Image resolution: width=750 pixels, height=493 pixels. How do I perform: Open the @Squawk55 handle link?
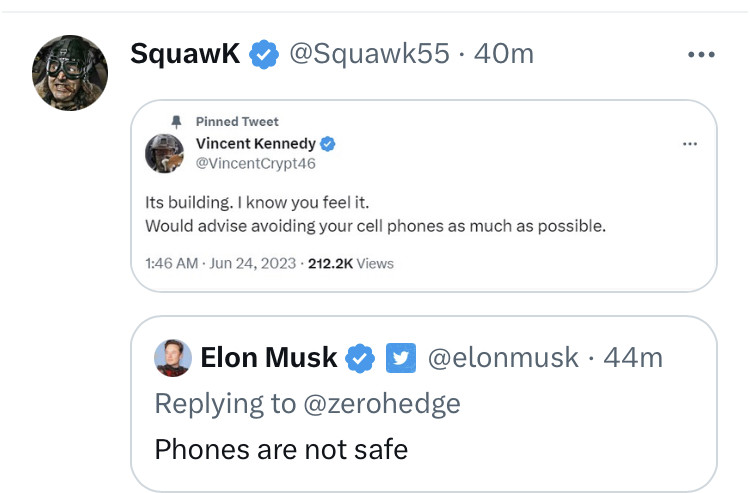tap(369, 54)
